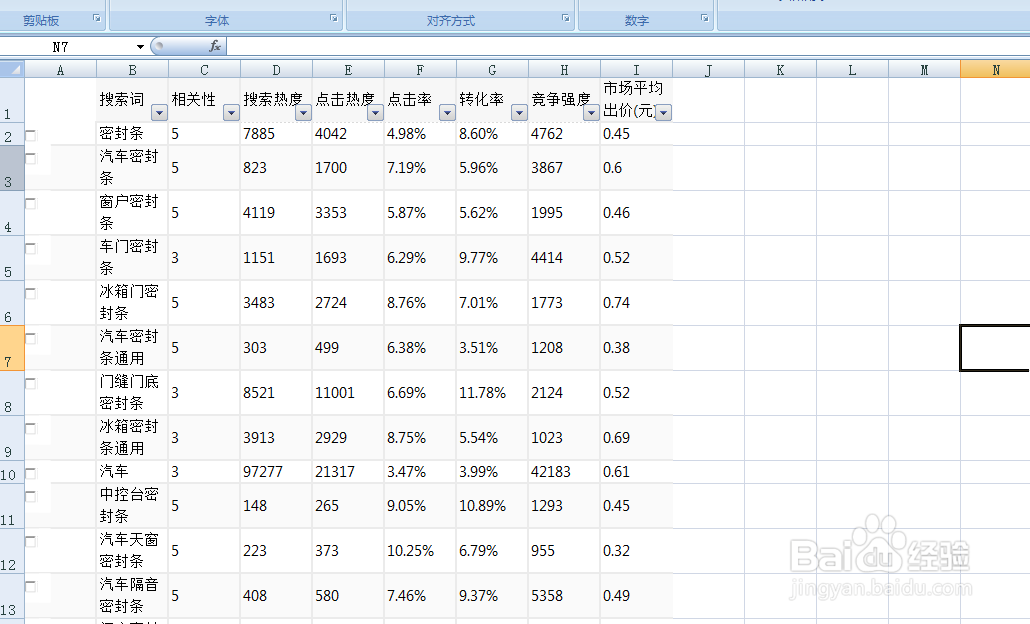Tick the checkbox in row 3 for 汽车密封条
This screenshot has height=624, width=1030.
coord(31,158)
